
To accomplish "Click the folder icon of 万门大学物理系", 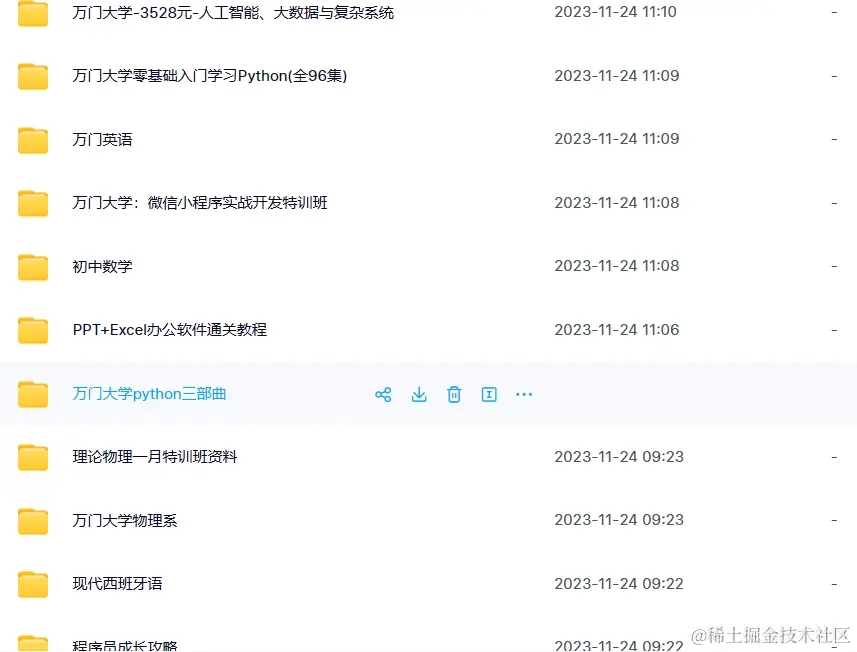I will point(33,520).
